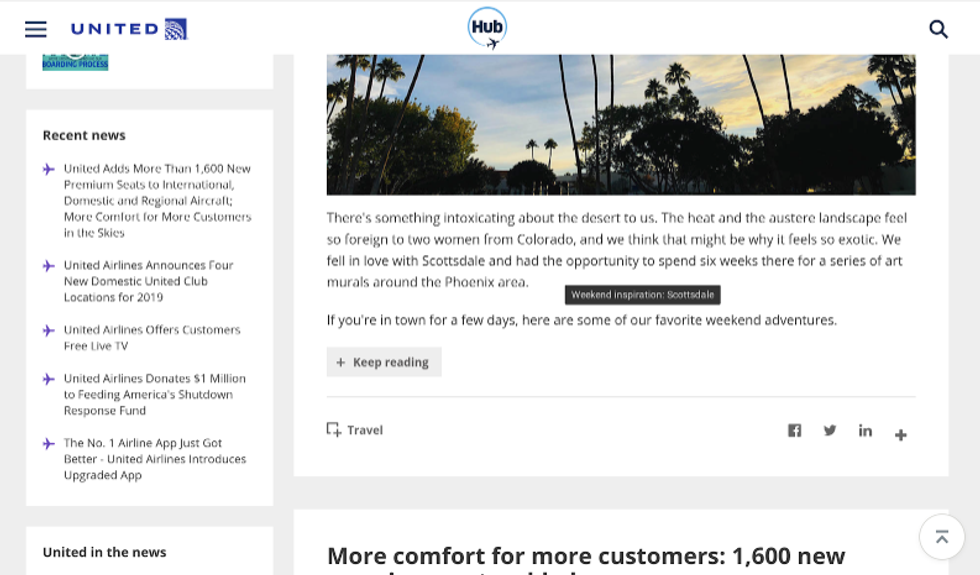The width and height of the screenshot is (980, 575).
Task: Expand article with Keep reading
Action: [384, 362]
